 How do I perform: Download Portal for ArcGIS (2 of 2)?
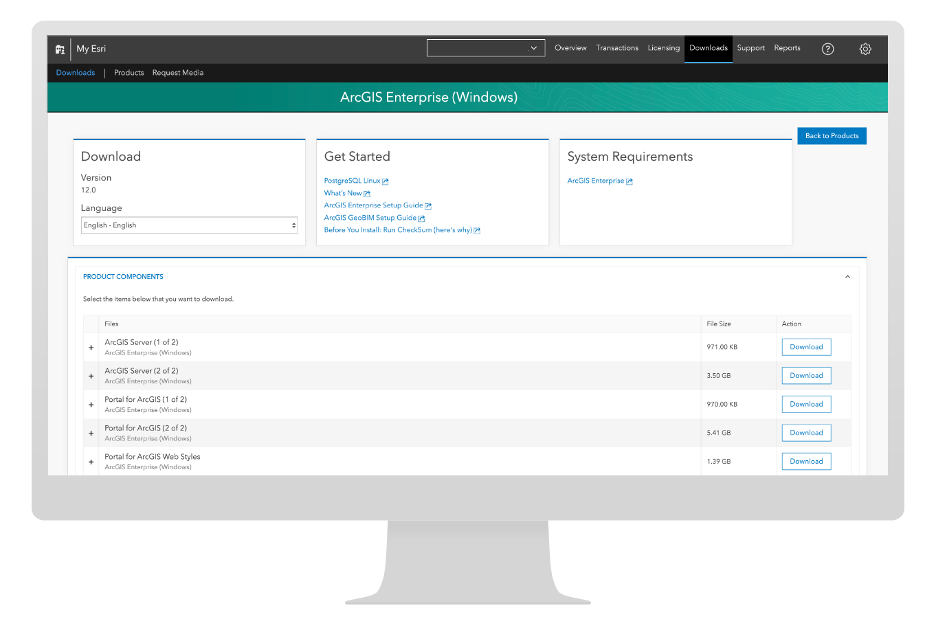(x=806, y=433)
